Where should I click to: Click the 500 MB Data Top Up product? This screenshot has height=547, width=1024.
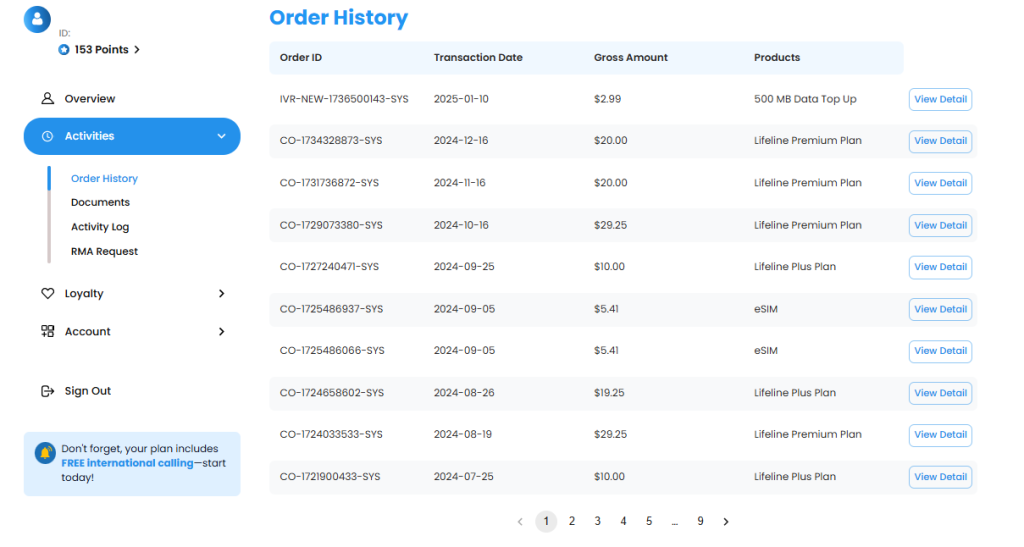point(805,99)
